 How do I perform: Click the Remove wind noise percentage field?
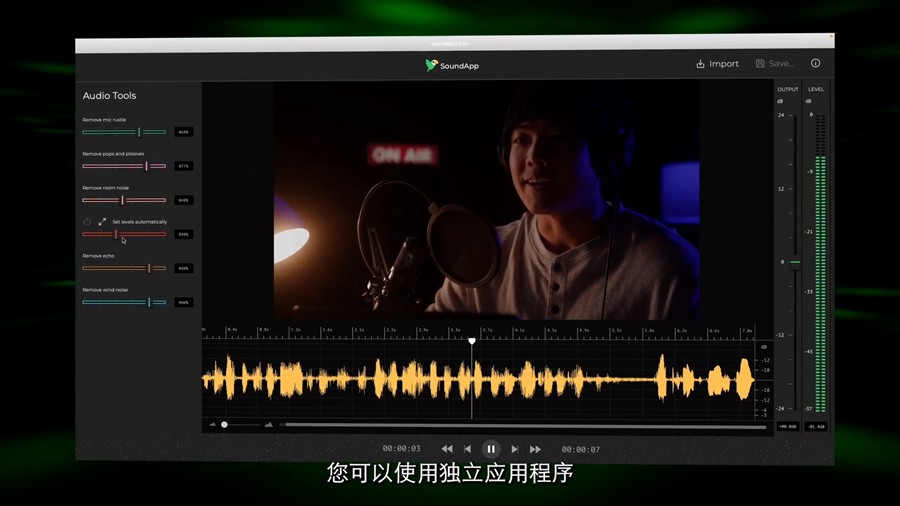coord(184,302)
